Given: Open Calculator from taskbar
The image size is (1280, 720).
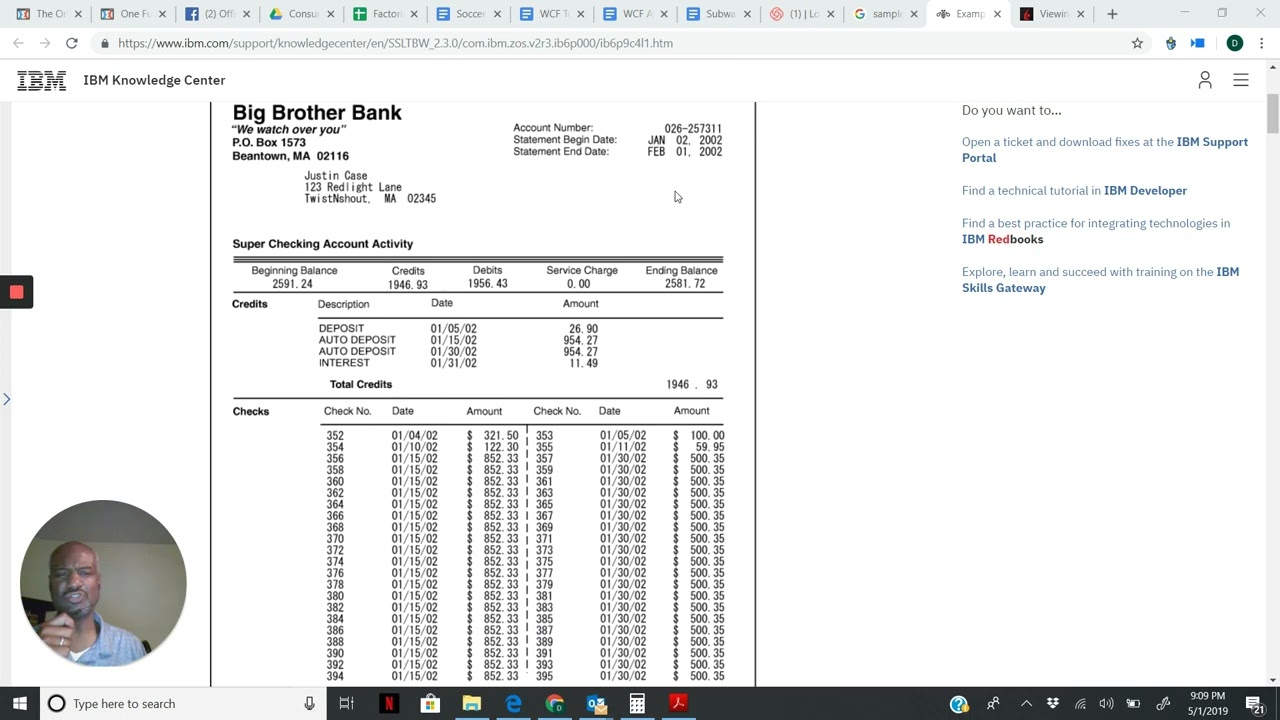Looking at the screenshot, I should 637,704.
